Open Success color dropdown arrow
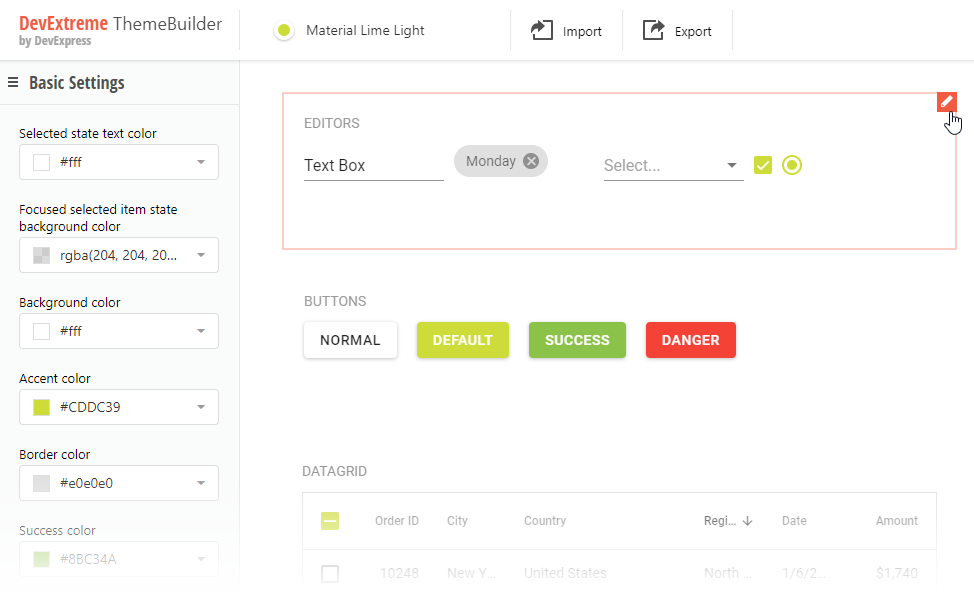 [x=201, y=559]
